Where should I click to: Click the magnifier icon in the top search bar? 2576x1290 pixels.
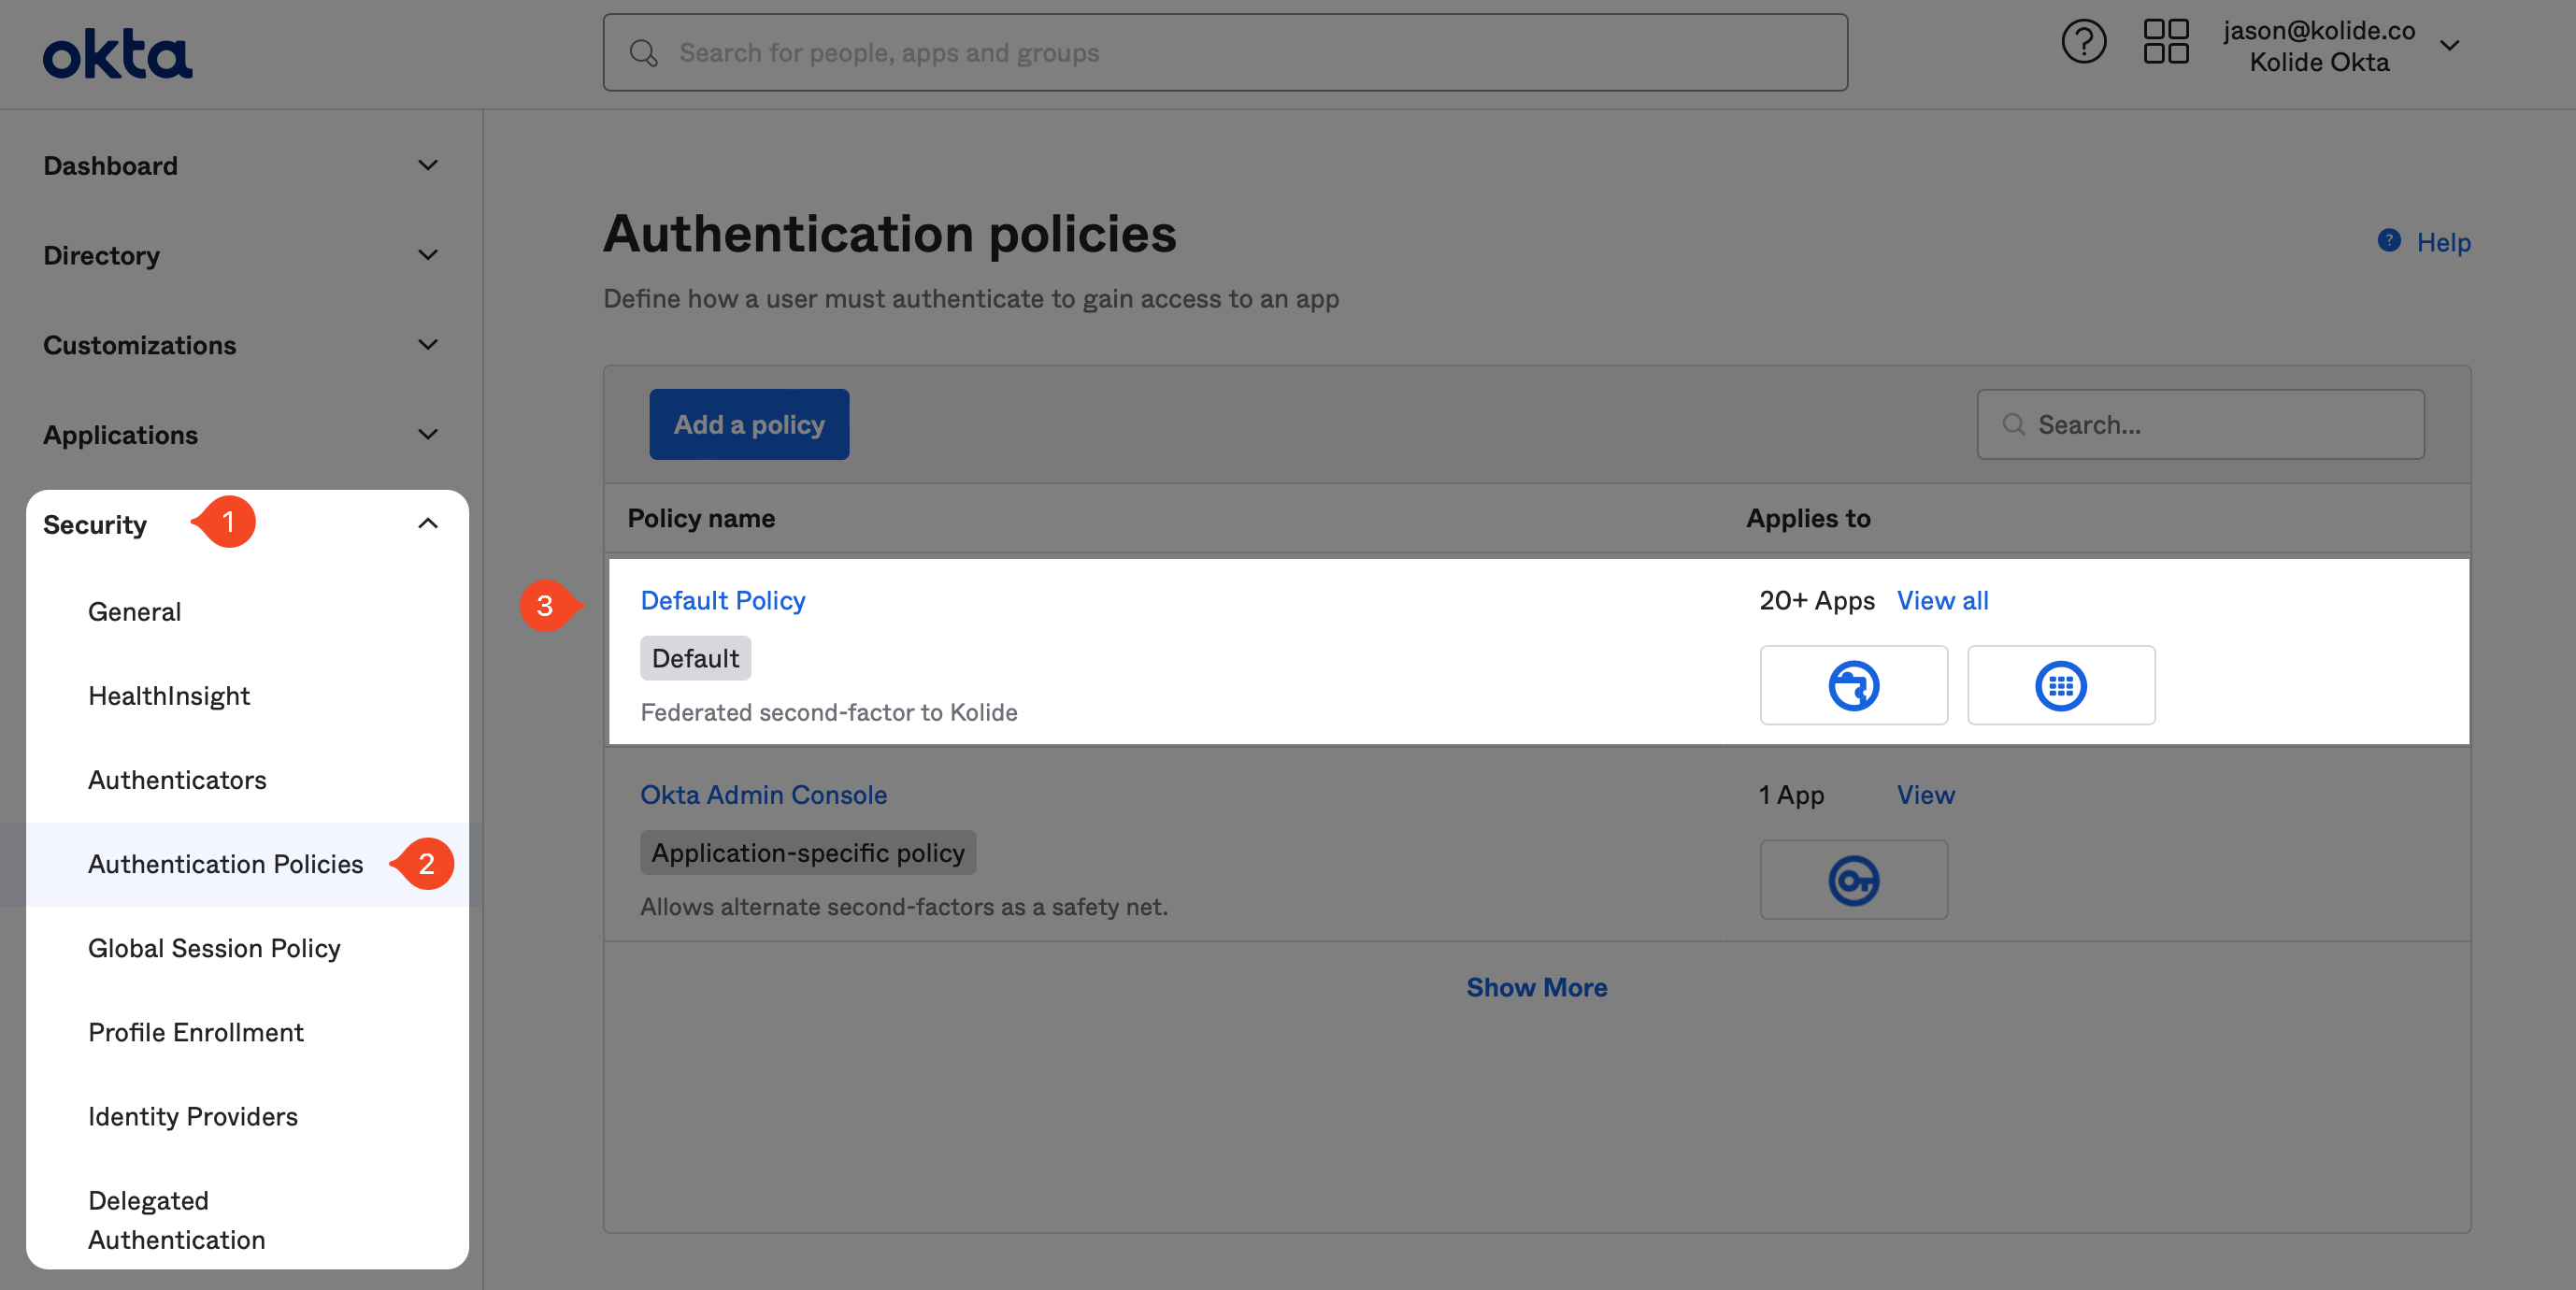coord(644,53)
